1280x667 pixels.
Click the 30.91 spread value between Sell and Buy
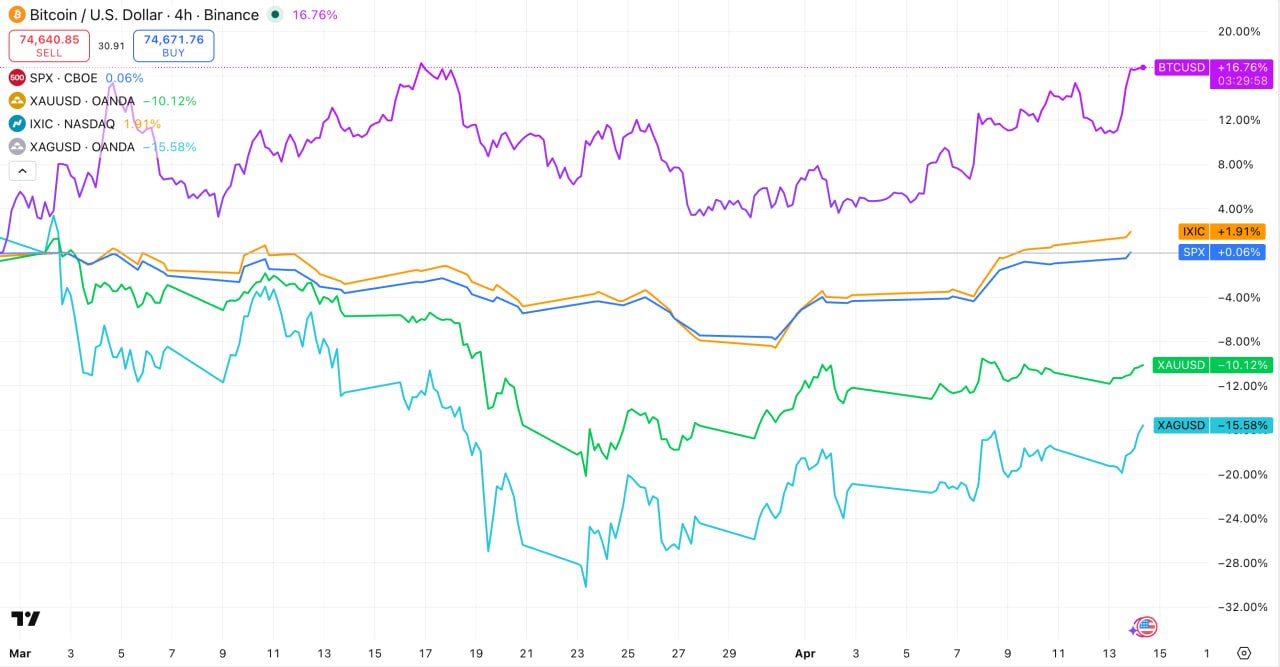[x=110, y=45]
